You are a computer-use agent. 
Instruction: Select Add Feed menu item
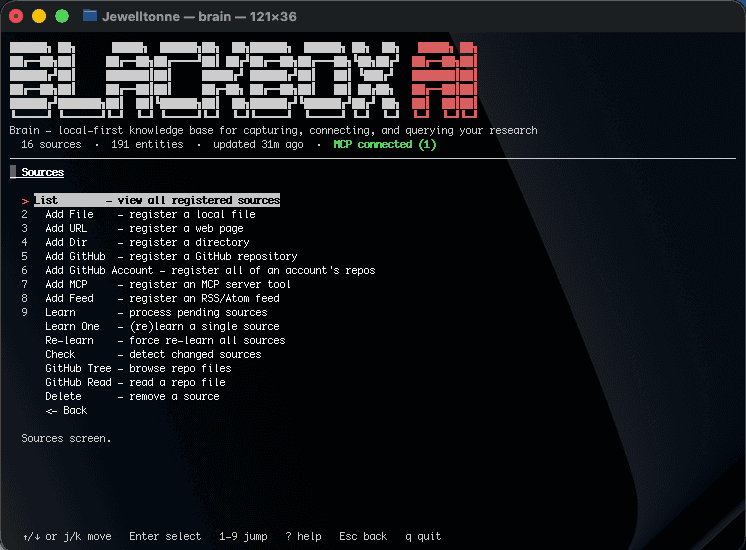[x=162, y=298]
